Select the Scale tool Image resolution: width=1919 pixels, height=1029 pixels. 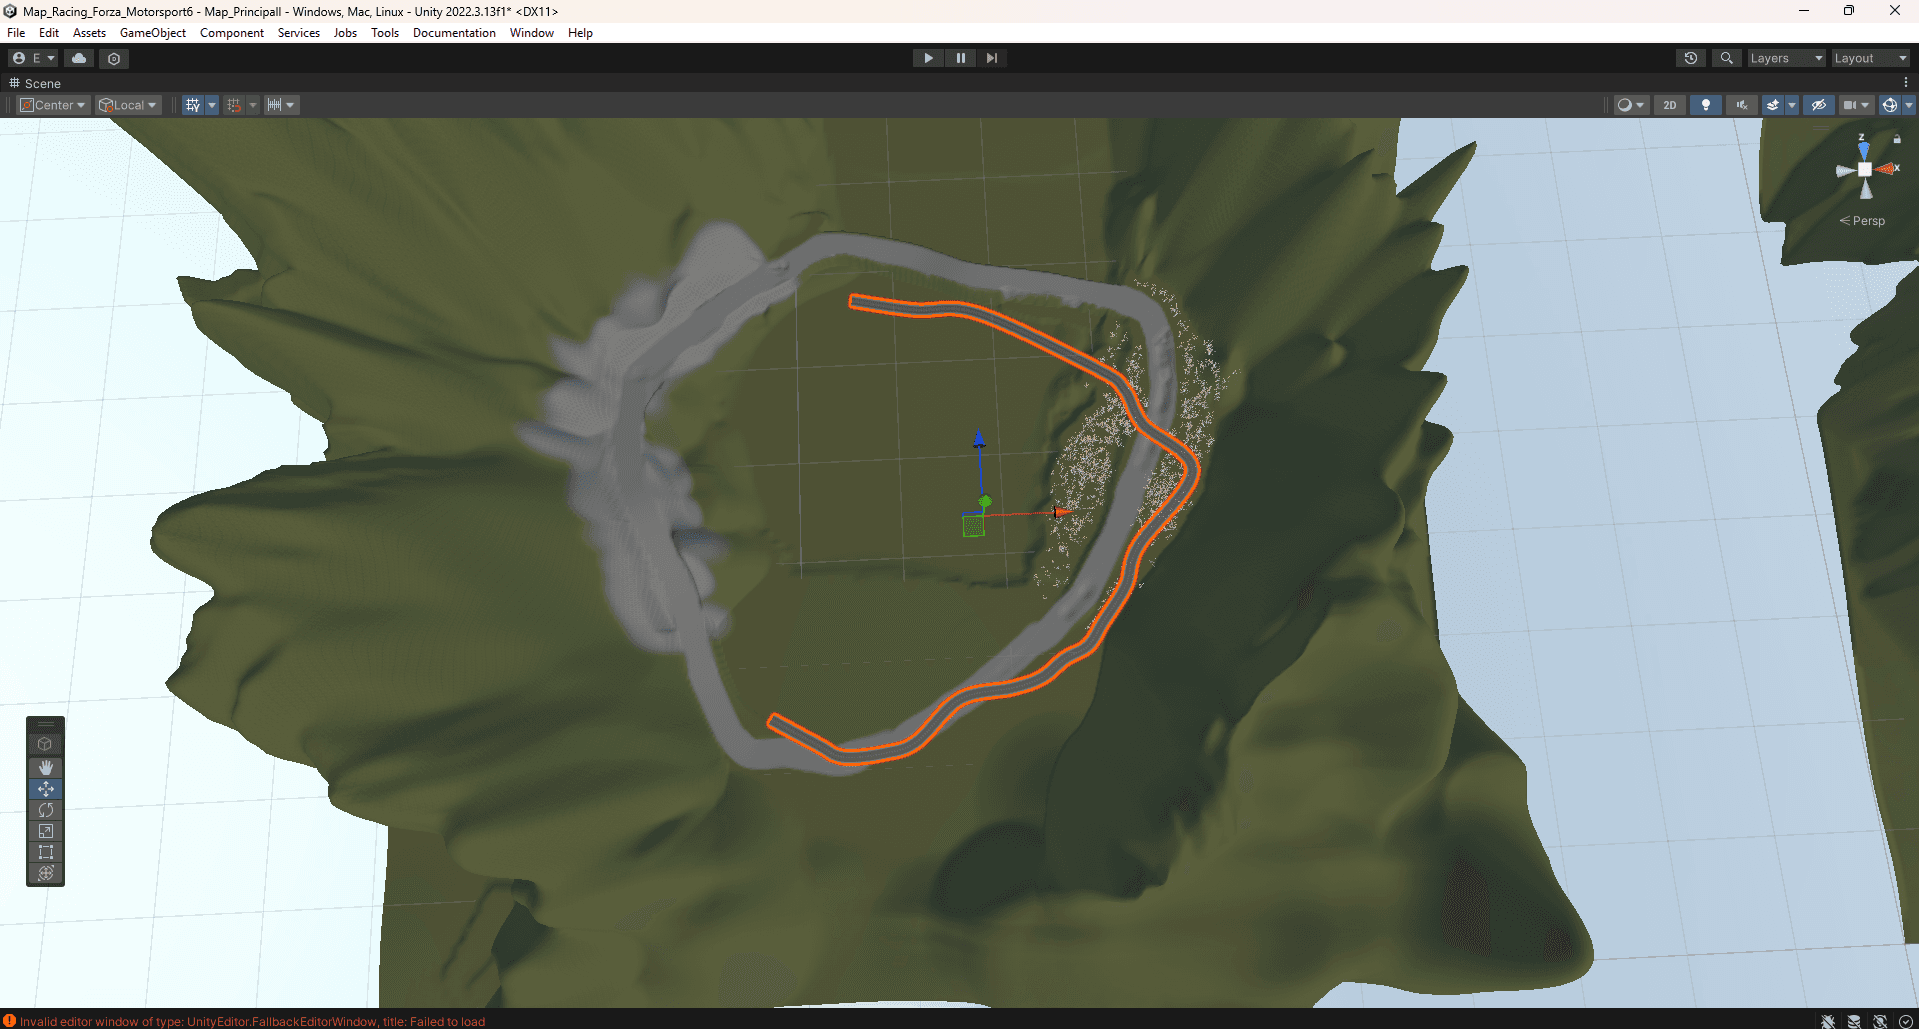pos(45,831)
